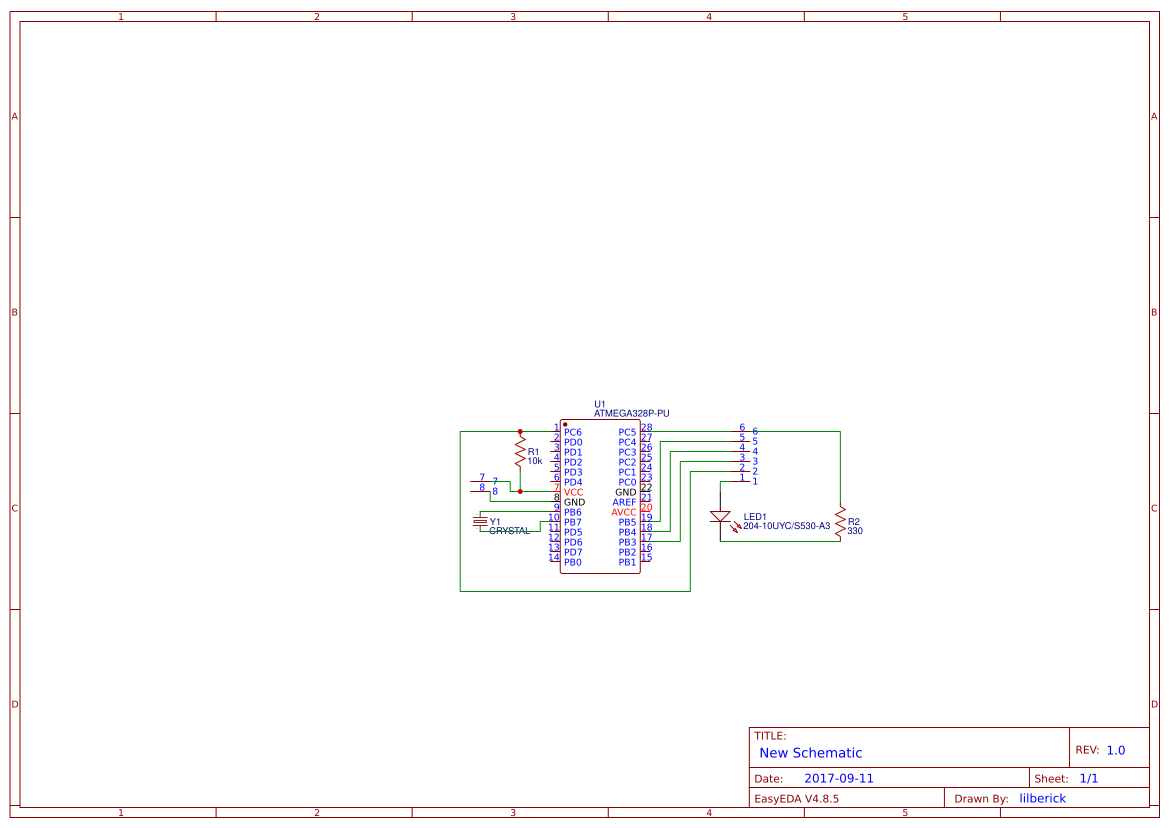Click pin number 14 beside PB0
Image resolution: width=1171 pixels, height=828 pixels.
coord(554,557)
